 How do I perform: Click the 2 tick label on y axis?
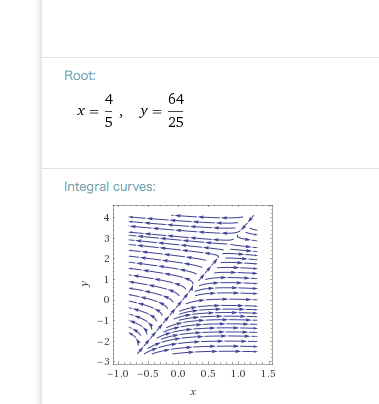tap(107, 259)
